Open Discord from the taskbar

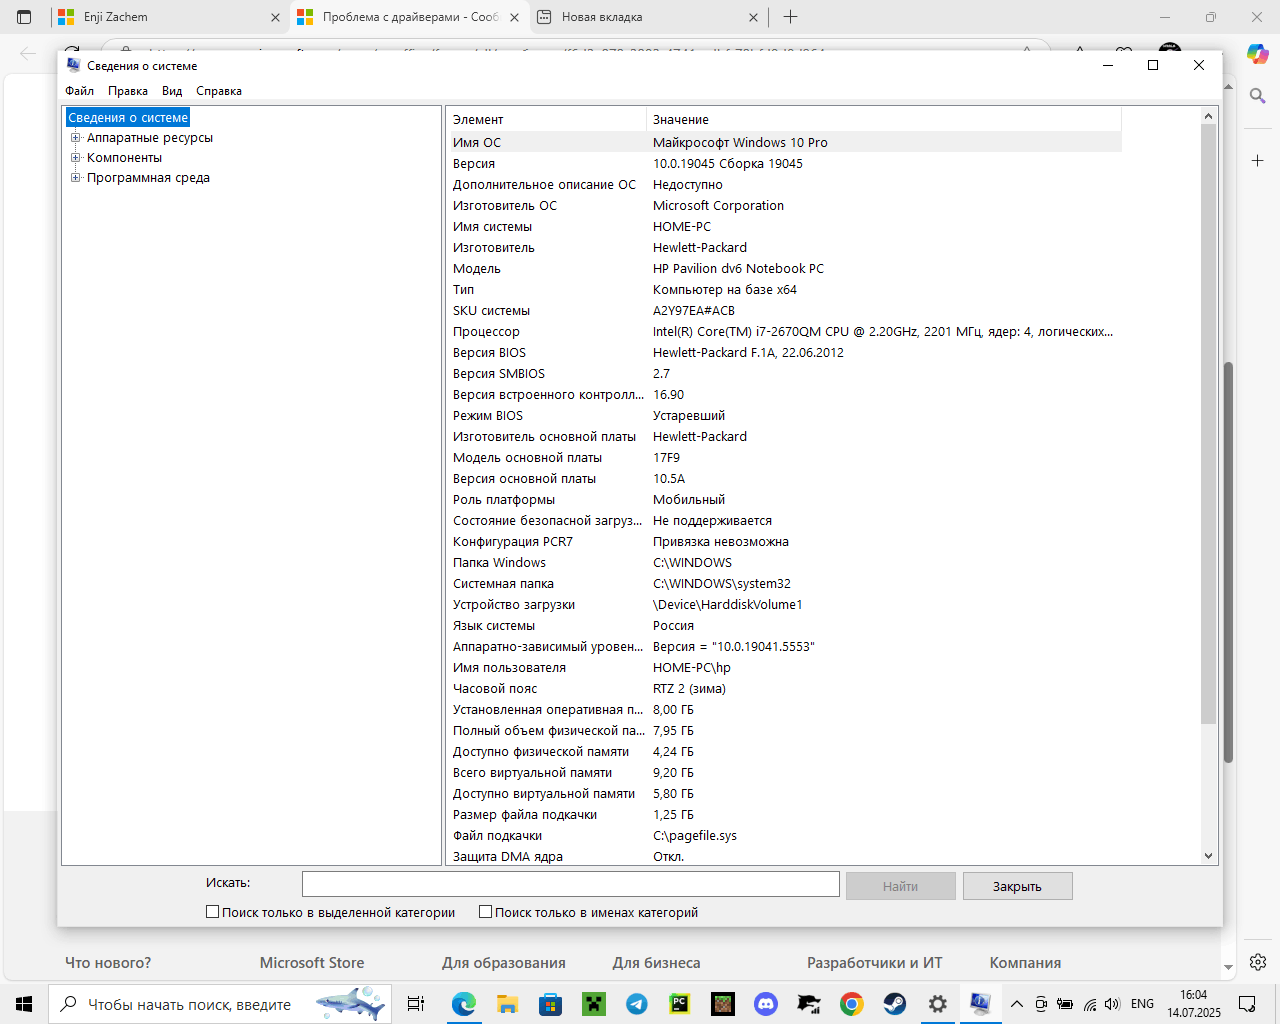[766, 1004]
